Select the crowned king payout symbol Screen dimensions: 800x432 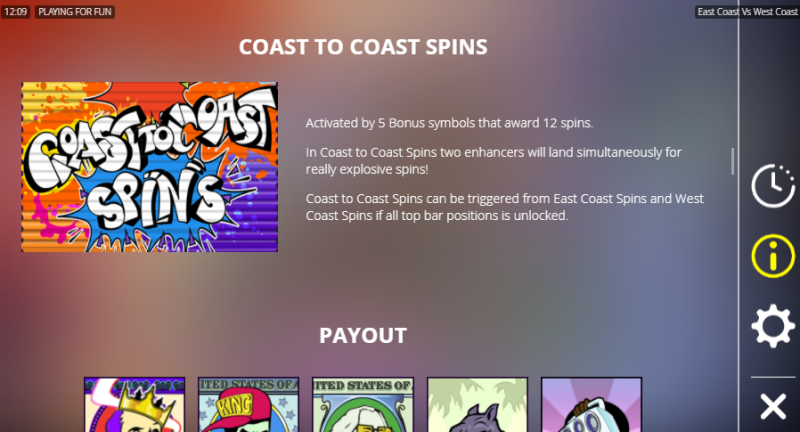(x=135, y=404)
